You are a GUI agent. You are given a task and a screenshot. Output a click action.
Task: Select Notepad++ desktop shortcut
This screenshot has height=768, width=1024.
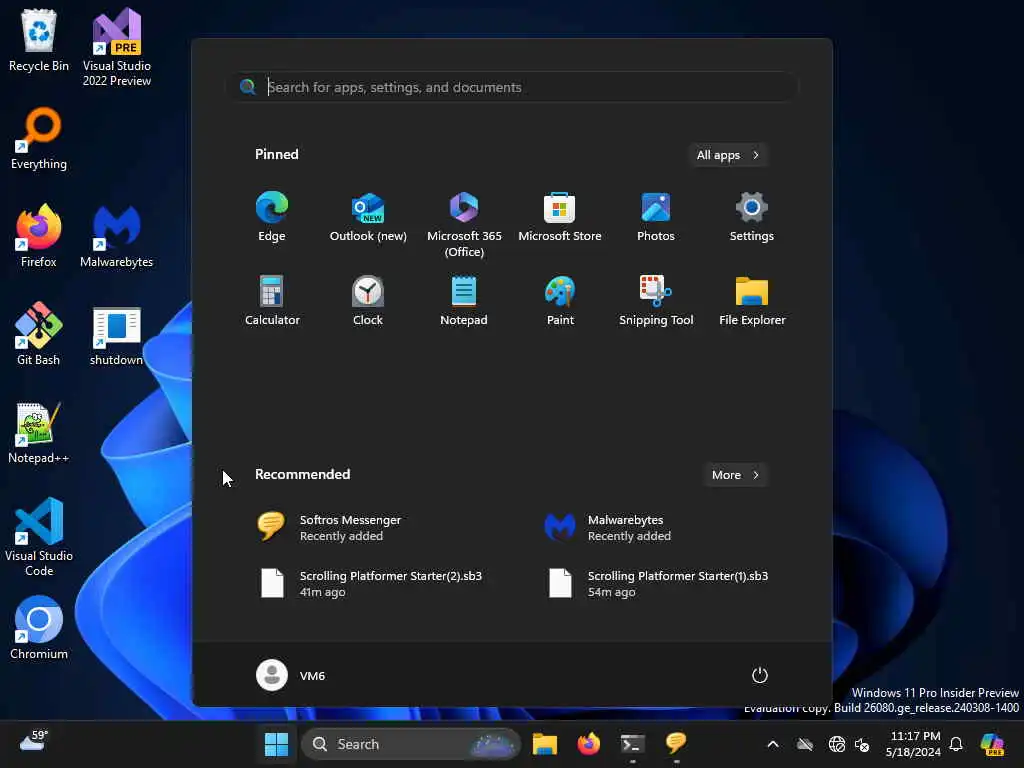click(x=39, y=432)
